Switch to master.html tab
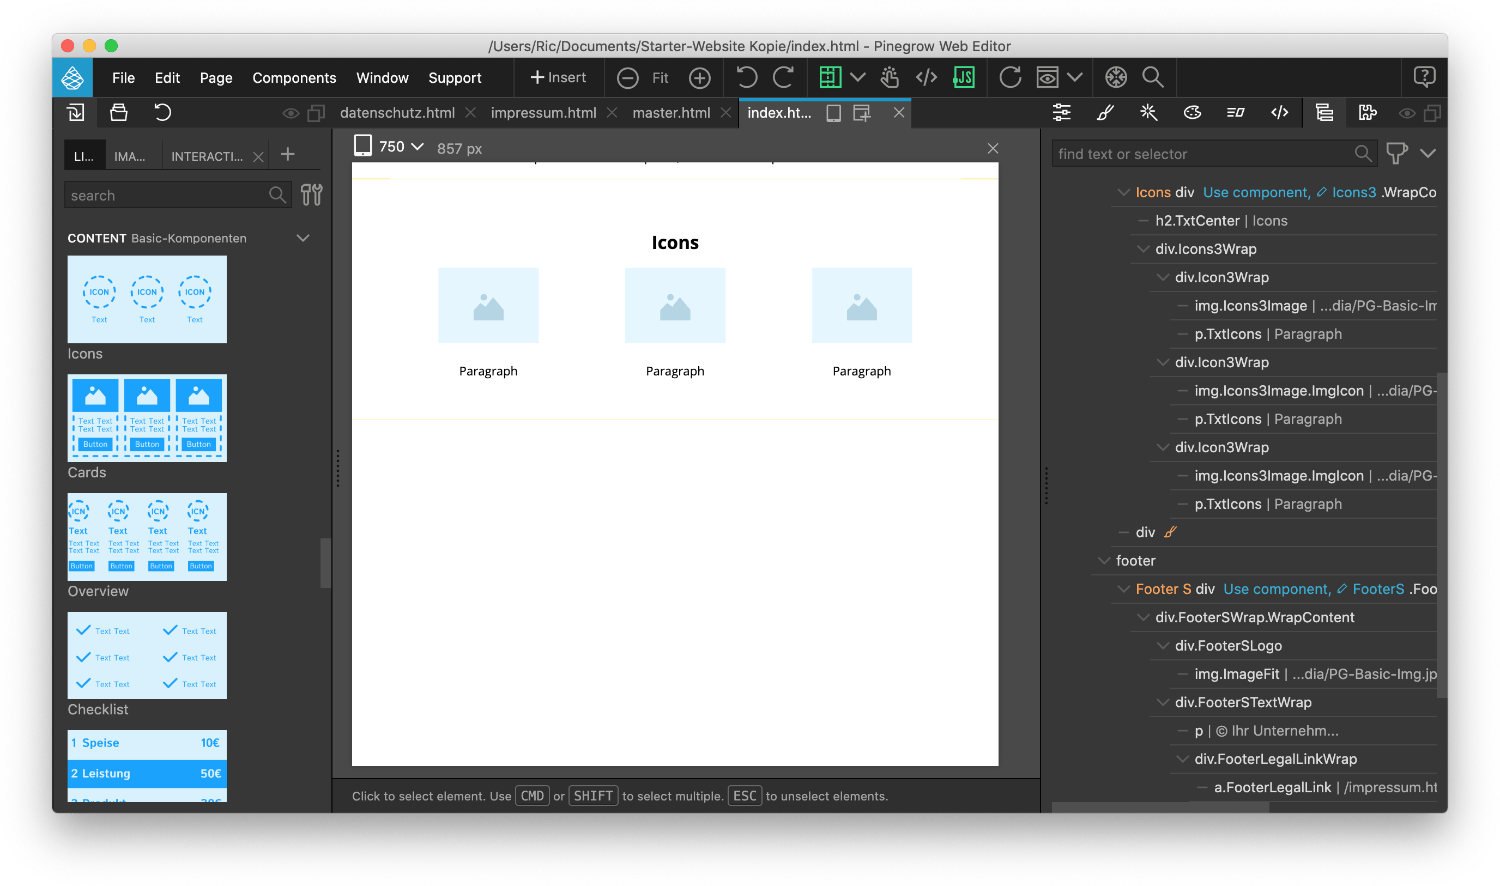1500x886 pixels. point(671,113)
